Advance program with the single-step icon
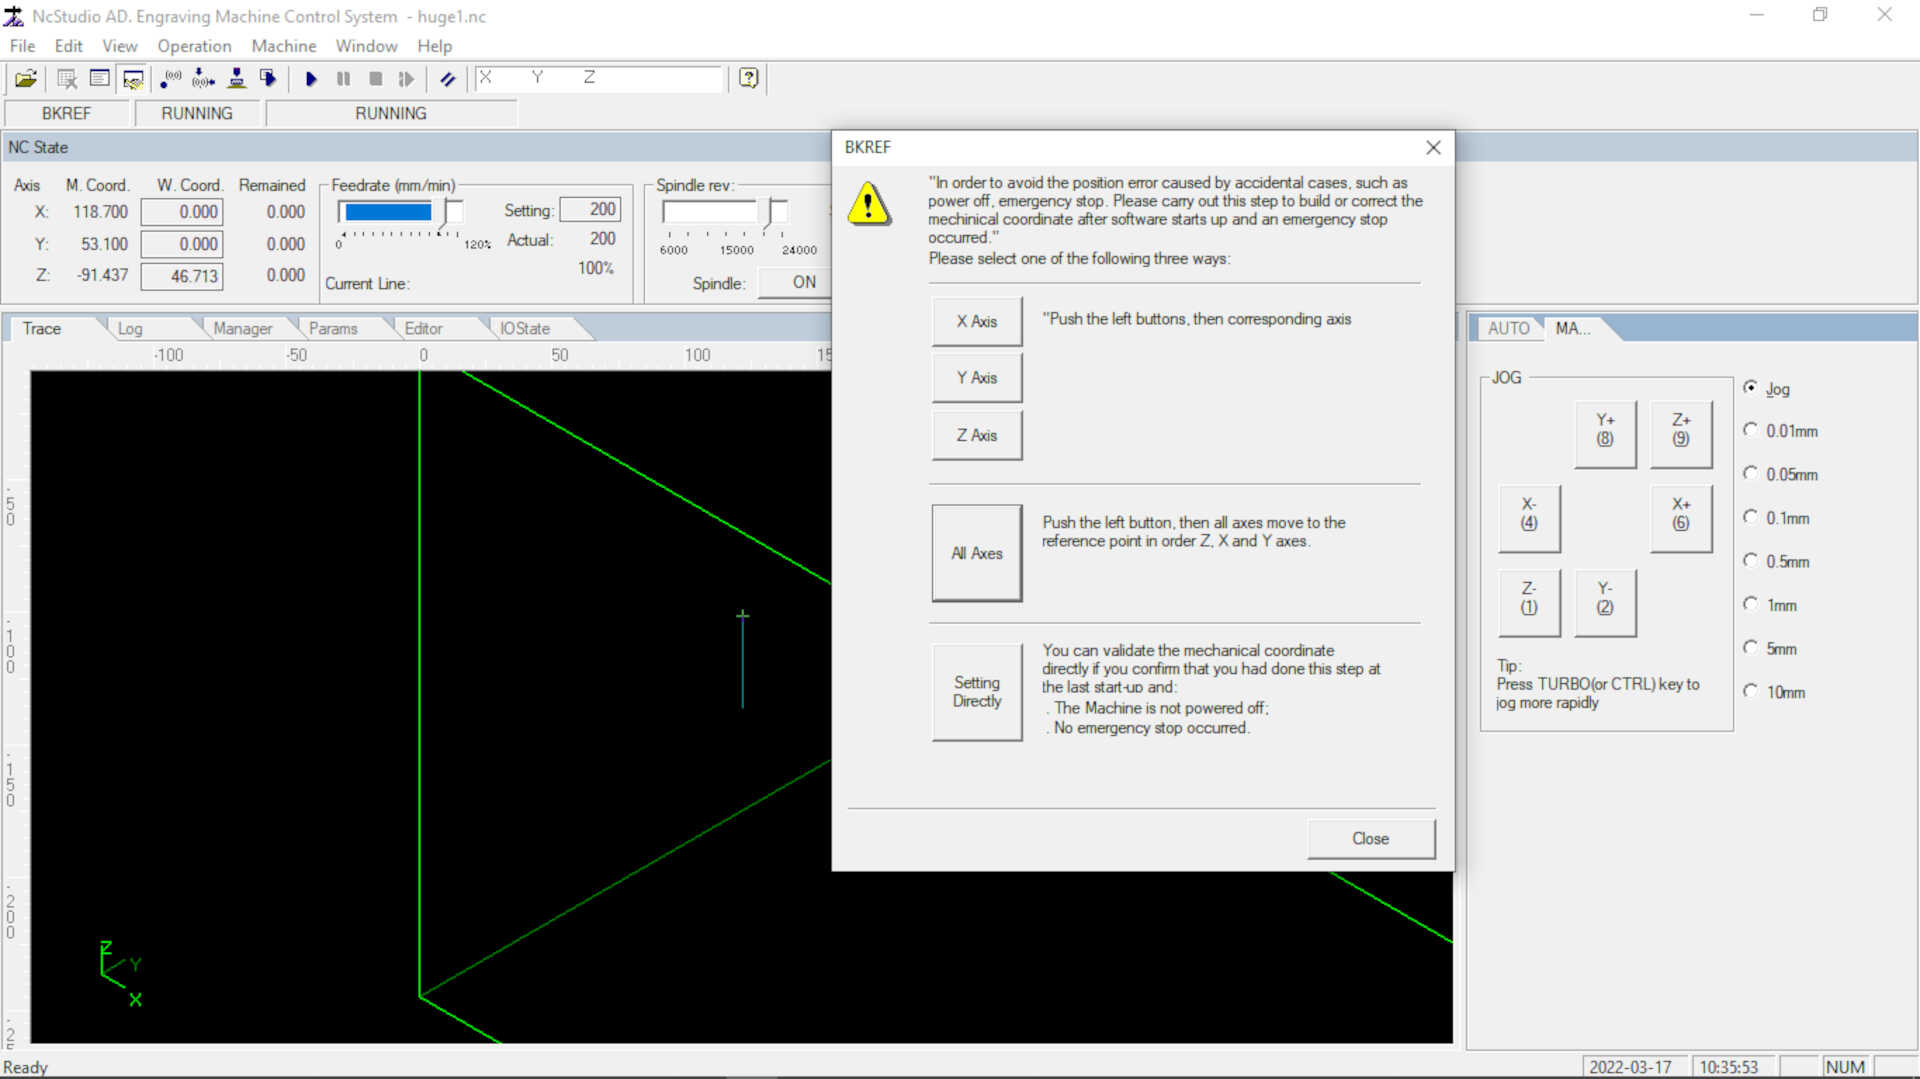 [x=406, y=79]
